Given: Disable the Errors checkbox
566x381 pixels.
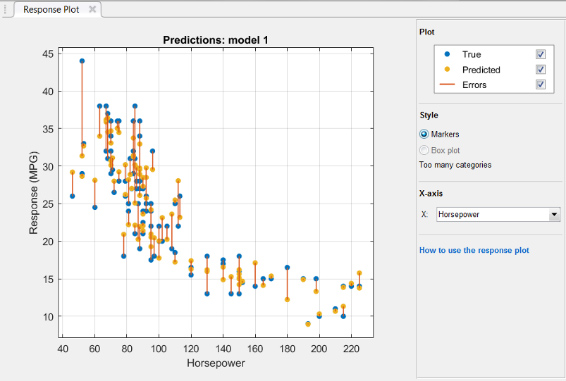Looking at the screenshot, I should click(540, 85).
